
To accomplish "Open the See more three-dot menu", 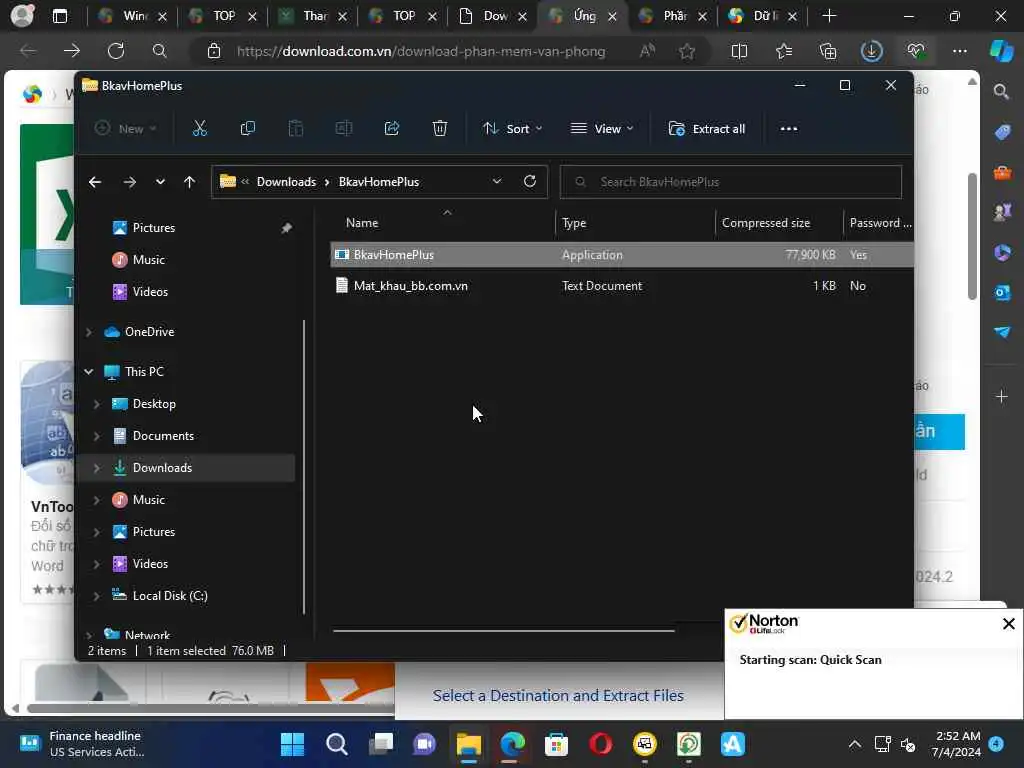I will (788, 129).
